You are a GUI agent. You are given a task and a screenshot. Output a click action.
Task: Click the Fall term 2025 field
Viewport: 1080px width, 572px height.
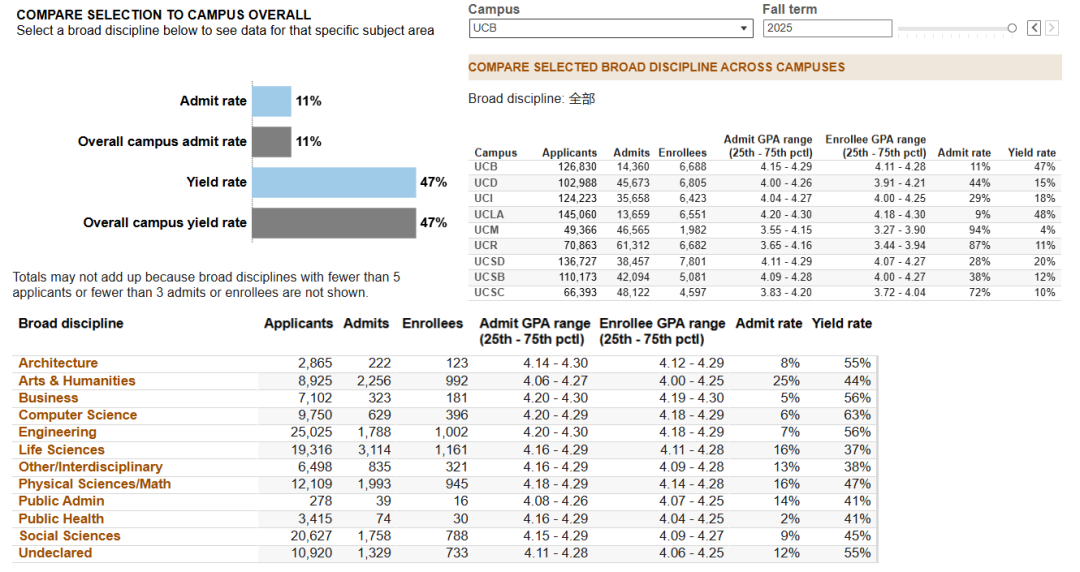(827, 28)
